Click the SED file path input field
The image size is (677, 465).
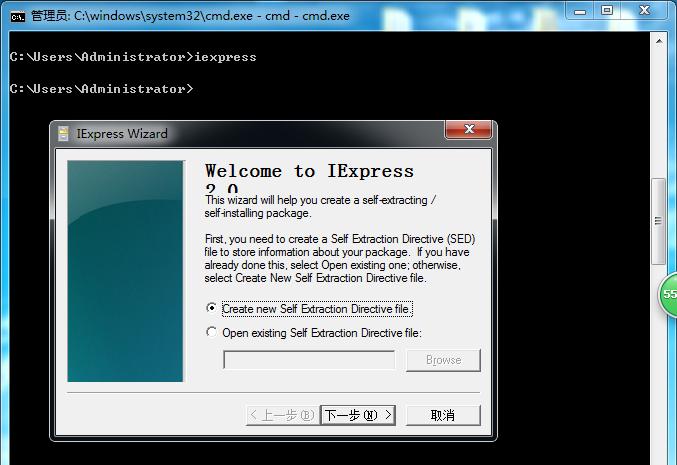point(309,360)
